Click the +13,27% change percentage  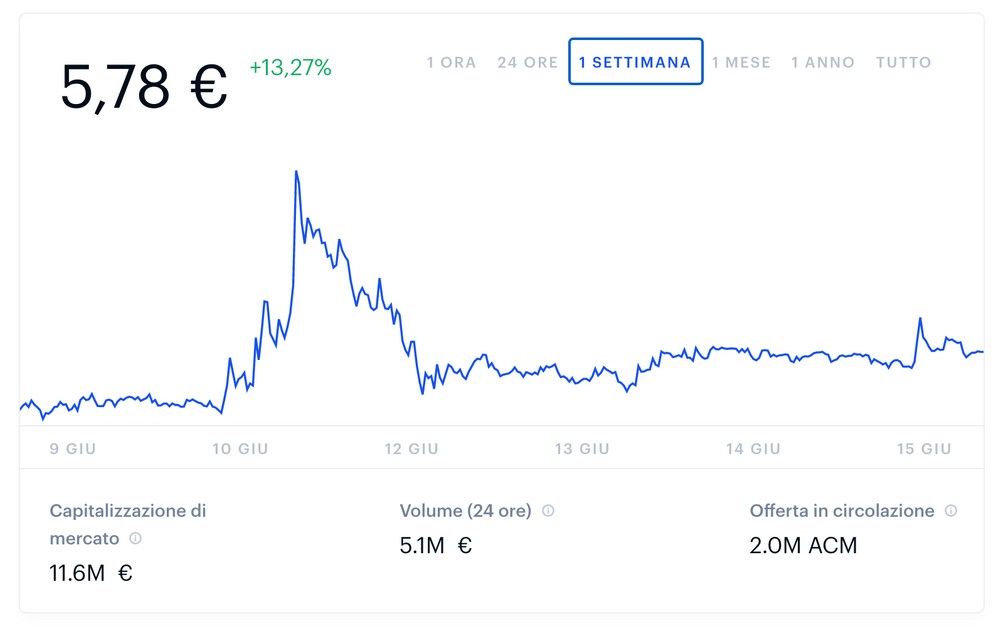tap(290, 68)
